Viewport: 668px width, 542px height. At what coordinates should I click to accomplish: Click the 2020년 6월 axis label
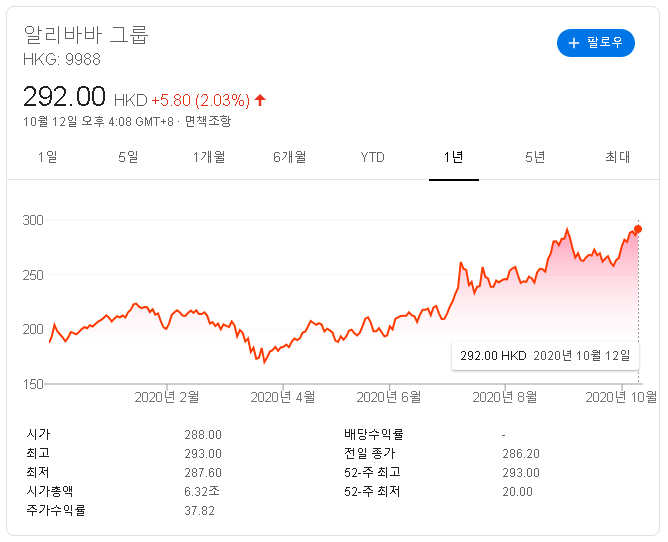pos(389,397)
